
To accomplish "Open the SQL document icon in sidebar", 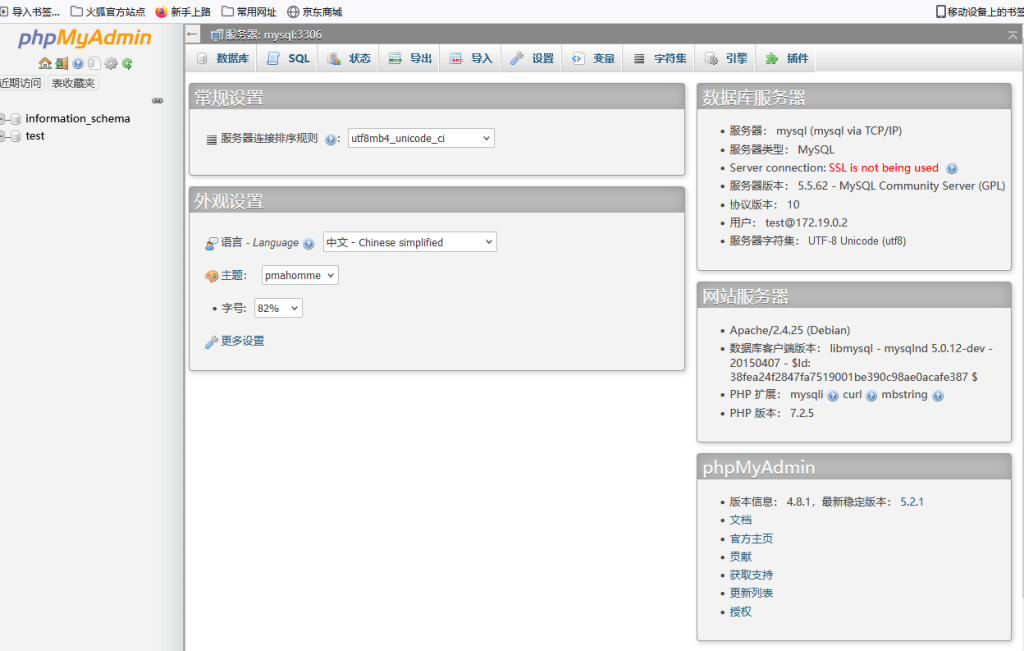I will tap(94, 63).
